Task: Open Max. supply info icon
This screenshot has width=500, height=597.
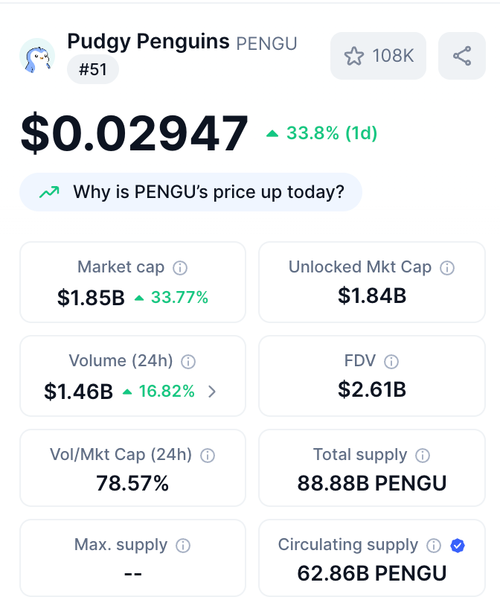Action: (183, 546)
